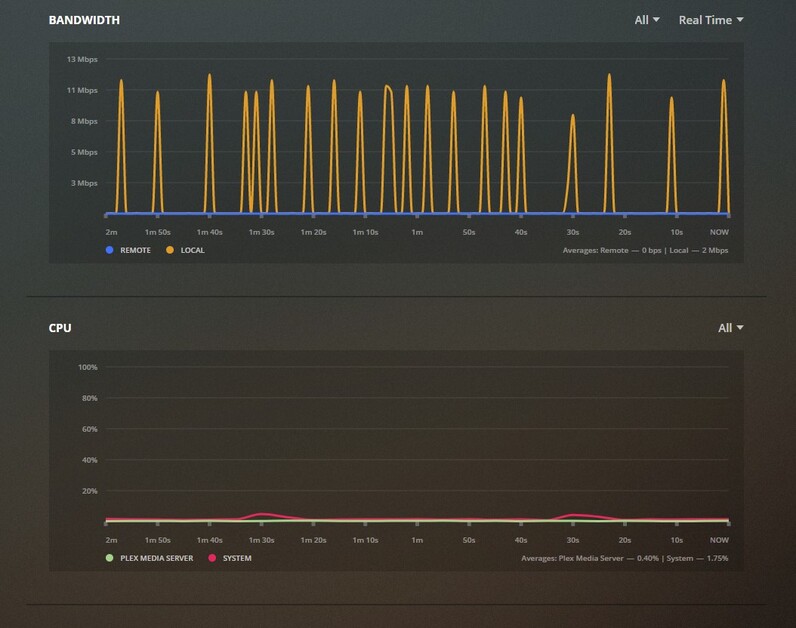This screenshot has width=796, height=628.
Task: Click the "30s" marker on bandwidth time axis
Action: pyautogui.click(x=573, y=232)
